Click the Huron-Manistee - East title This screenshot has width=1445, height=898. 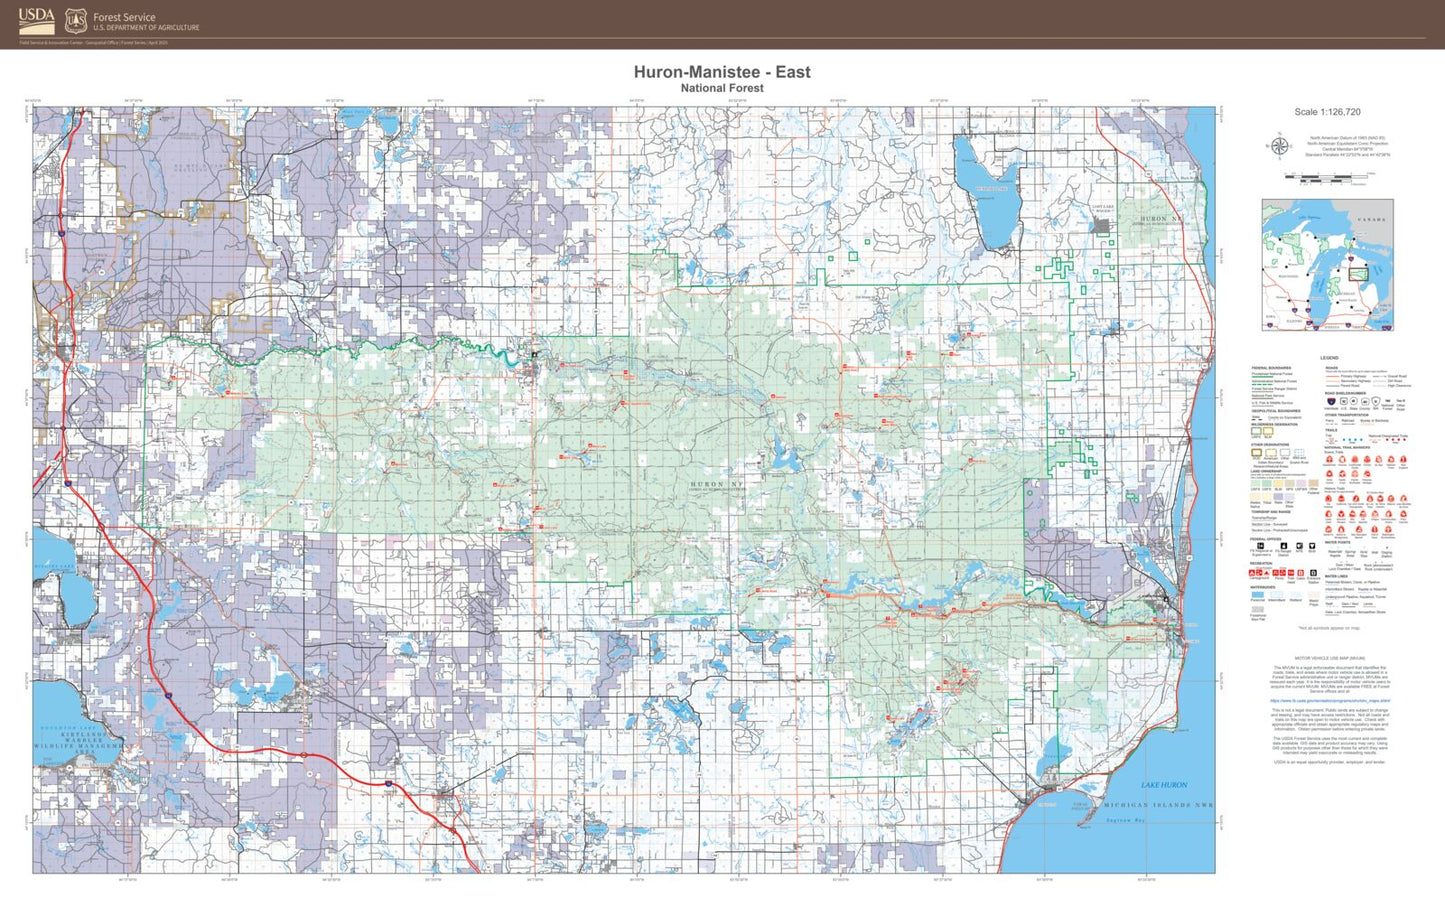[722, 72]
